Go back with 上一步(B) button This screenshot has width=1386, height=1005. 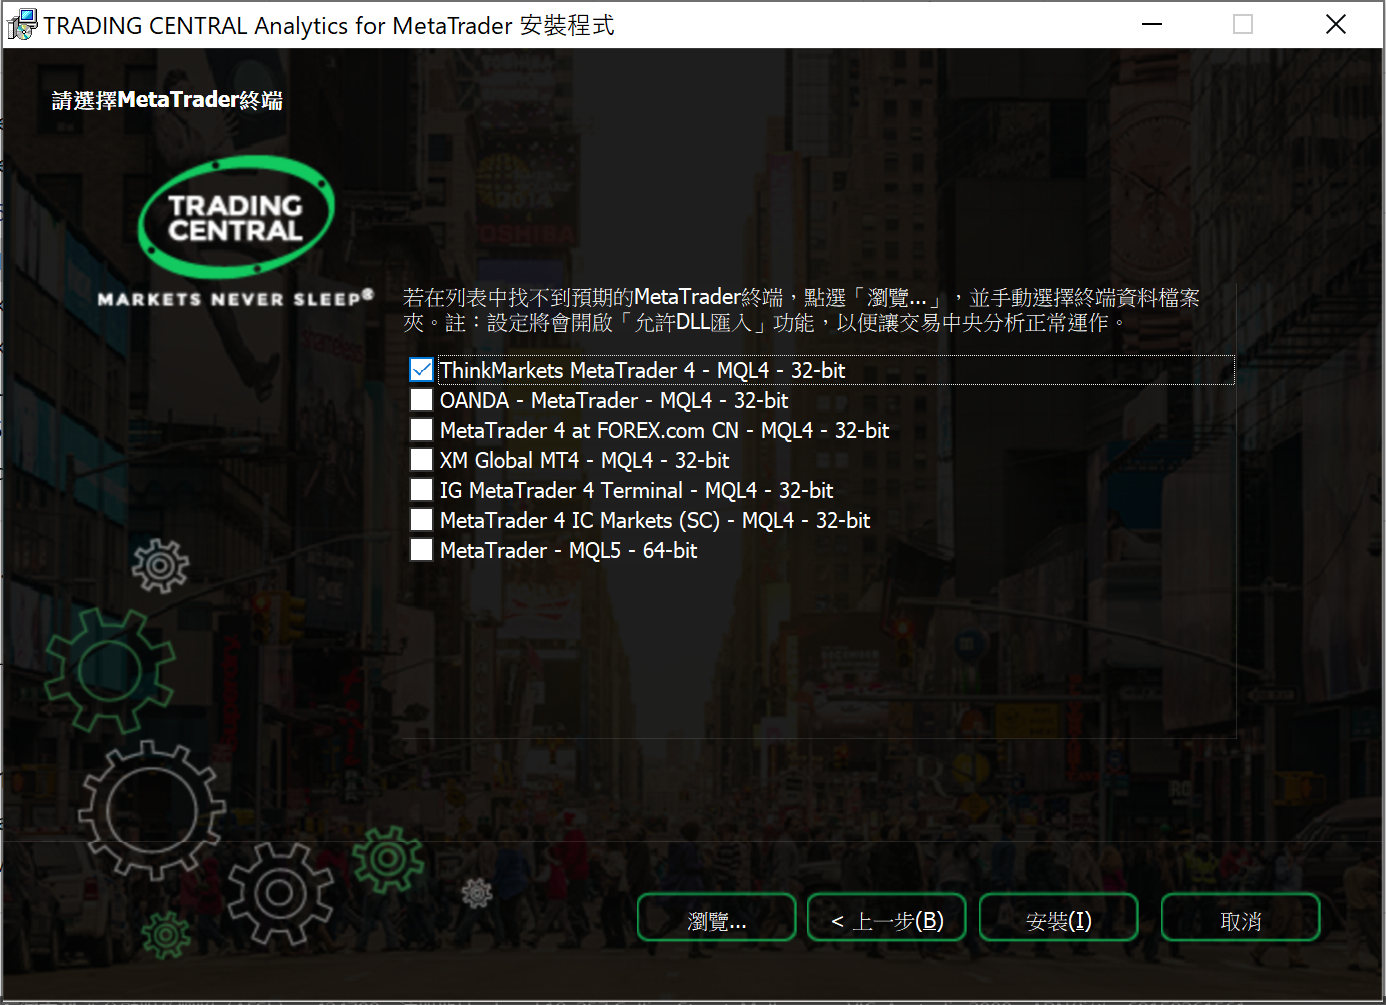point(887,918)
